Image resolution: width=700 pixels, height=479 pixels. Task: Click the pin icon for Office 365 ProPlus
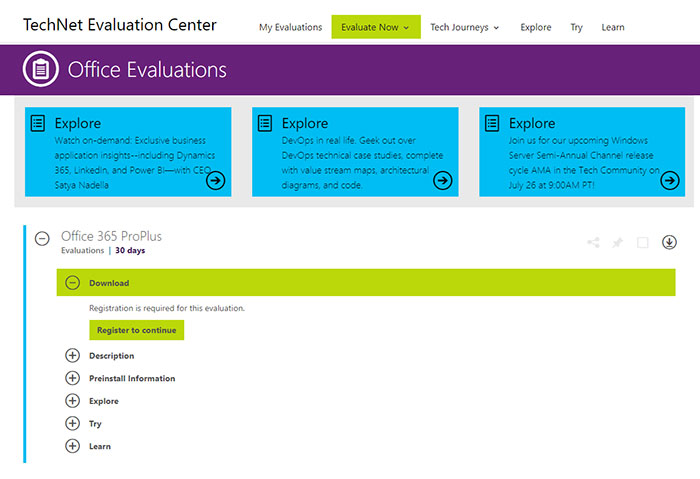617,242
